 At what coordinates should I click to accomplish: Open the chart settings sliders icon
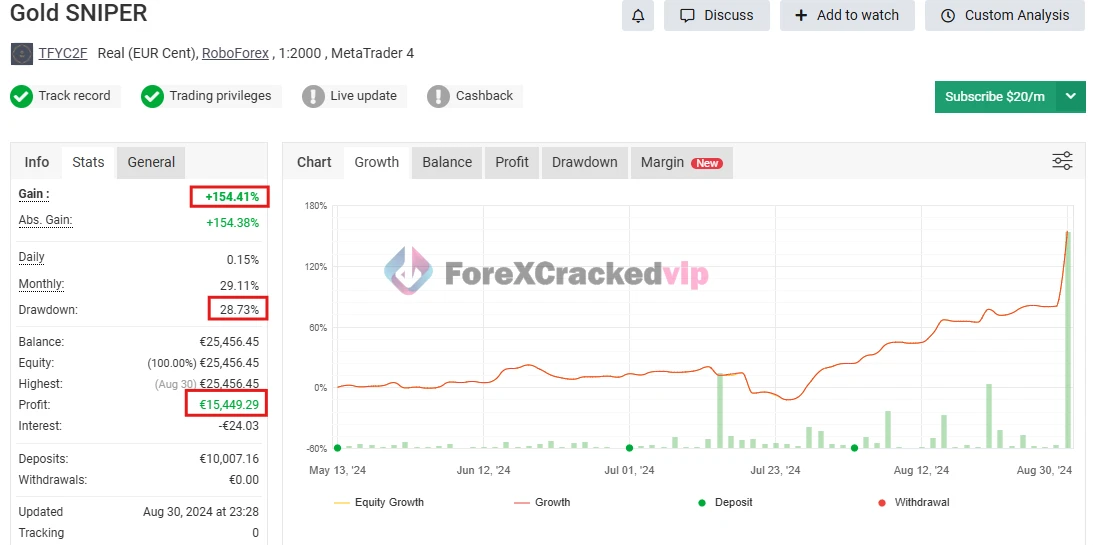click(x=1062, y=161)
